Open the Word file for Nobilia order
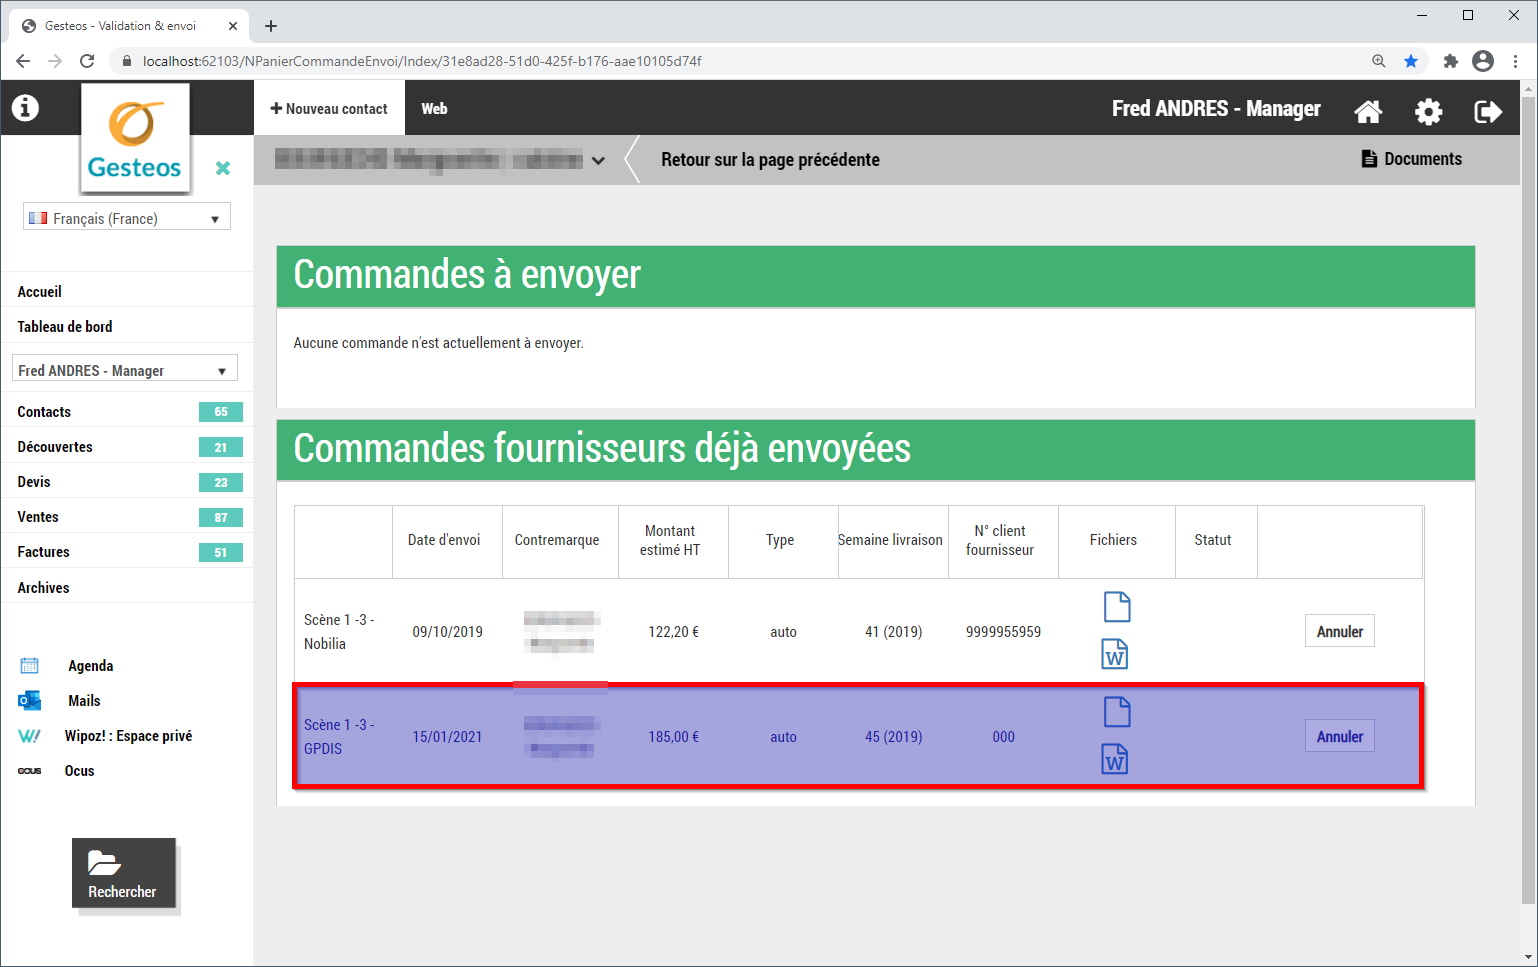Viewport: 1538px width, 967px height. [x=1115, y=655]
